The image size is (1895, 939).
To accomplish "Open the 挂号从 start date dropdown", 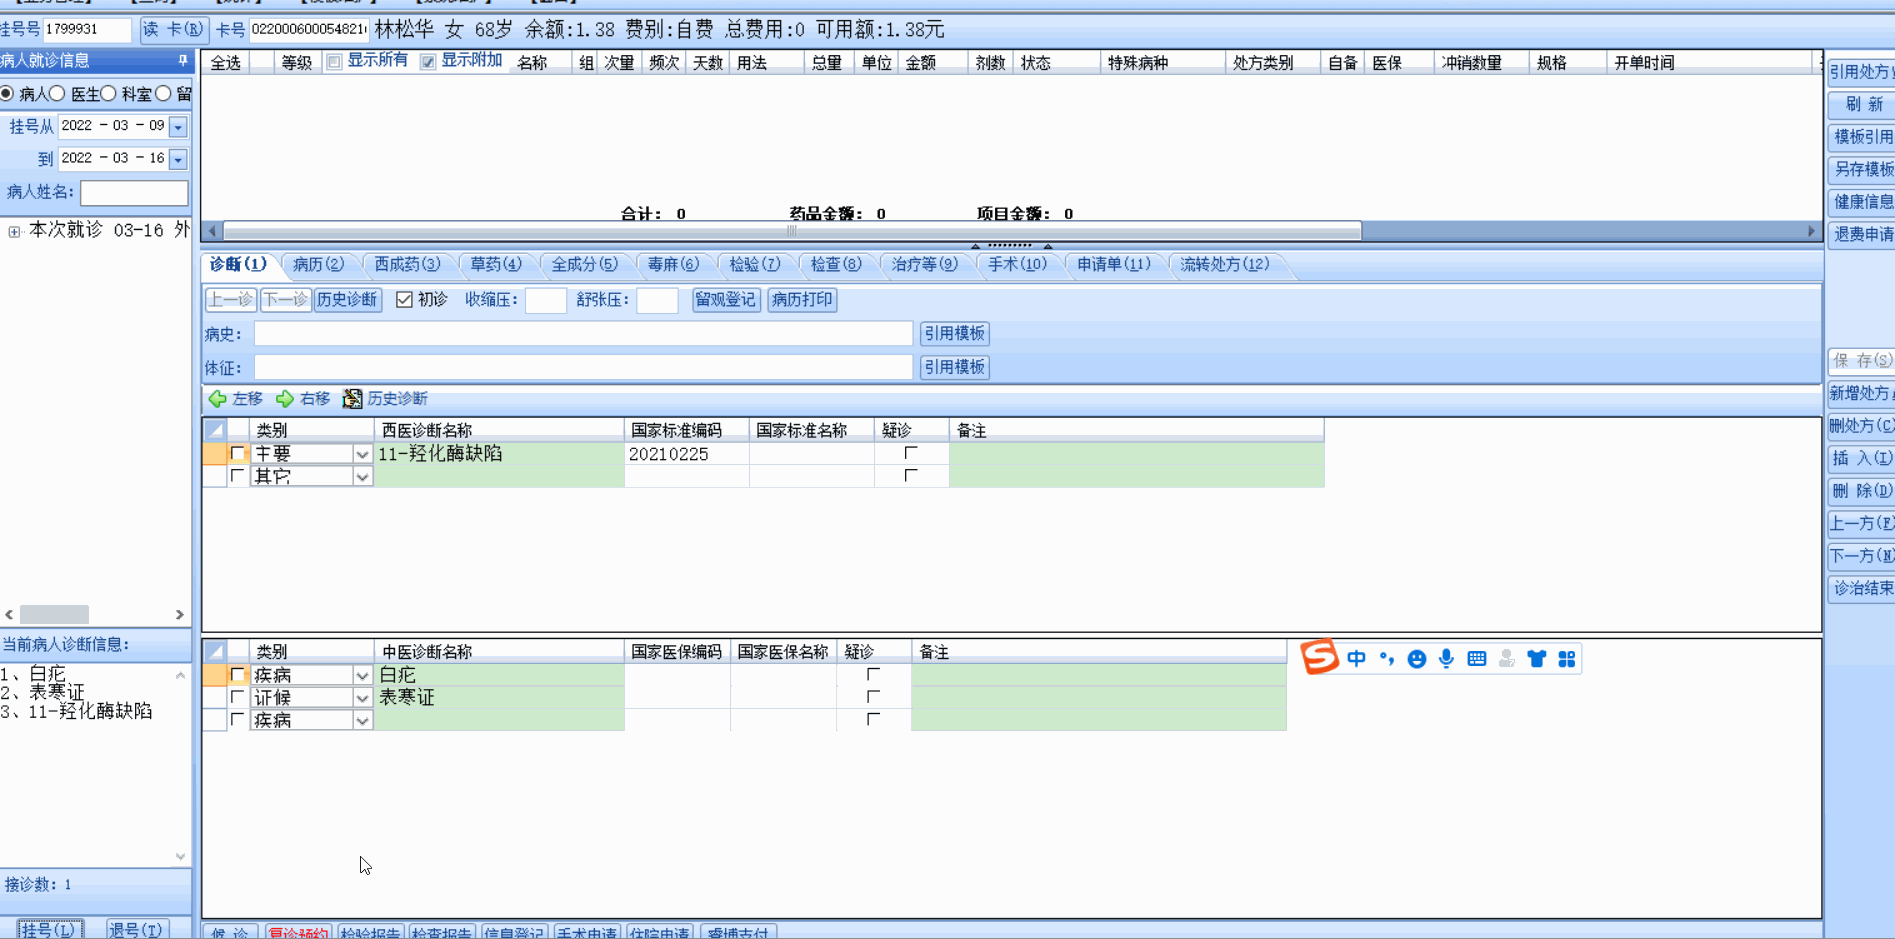I will pos(178,127).
